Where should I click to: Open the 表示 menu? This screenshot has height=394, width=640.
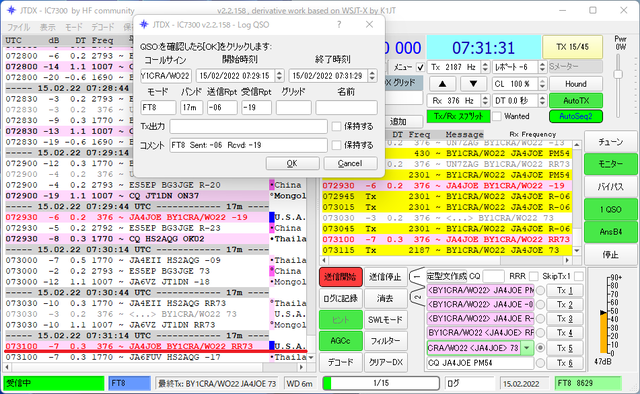47,27
